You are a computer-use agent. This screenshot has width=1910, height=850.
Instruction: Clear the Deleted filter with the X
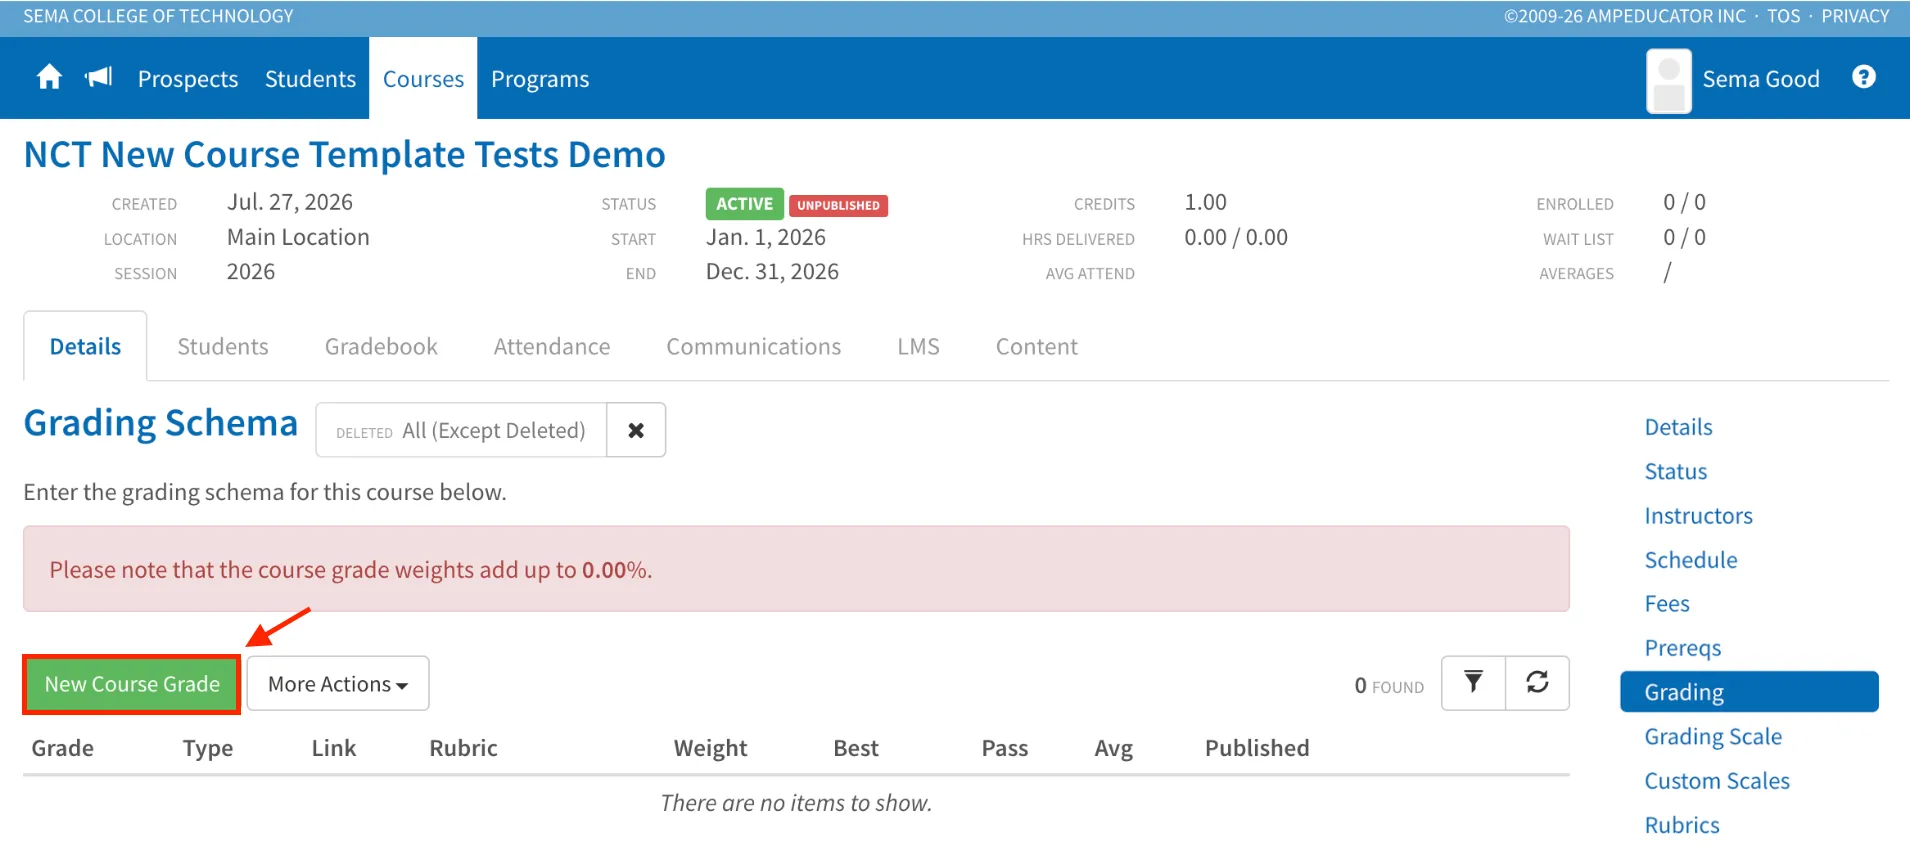pos(636,430)
